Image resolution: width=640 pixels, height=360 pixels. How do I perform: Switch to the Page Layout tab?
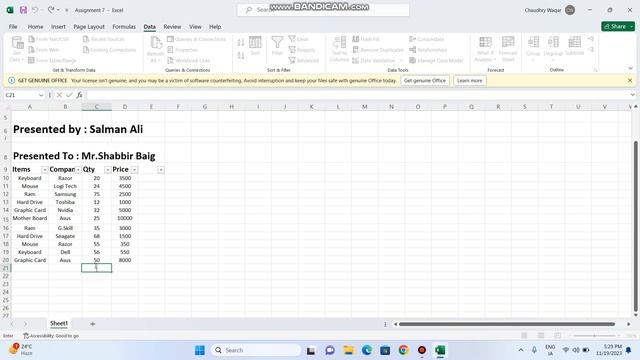click(89, 27)
